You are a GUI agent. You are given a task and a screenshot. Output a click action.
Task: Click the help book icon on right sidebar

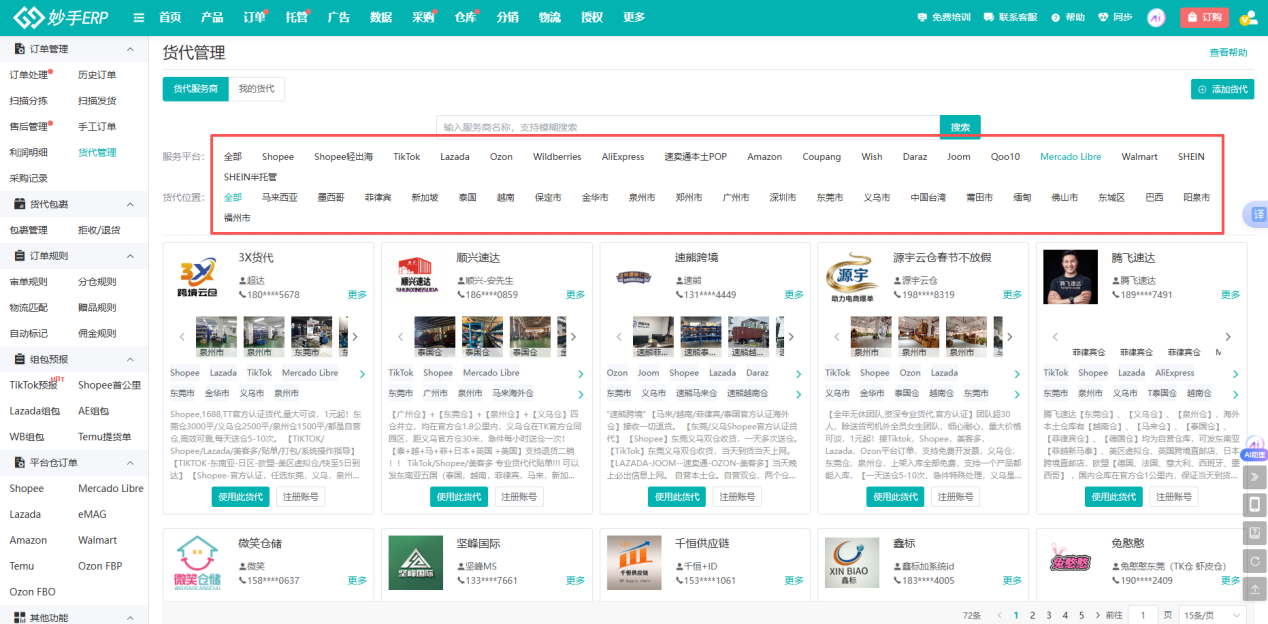1256,532
